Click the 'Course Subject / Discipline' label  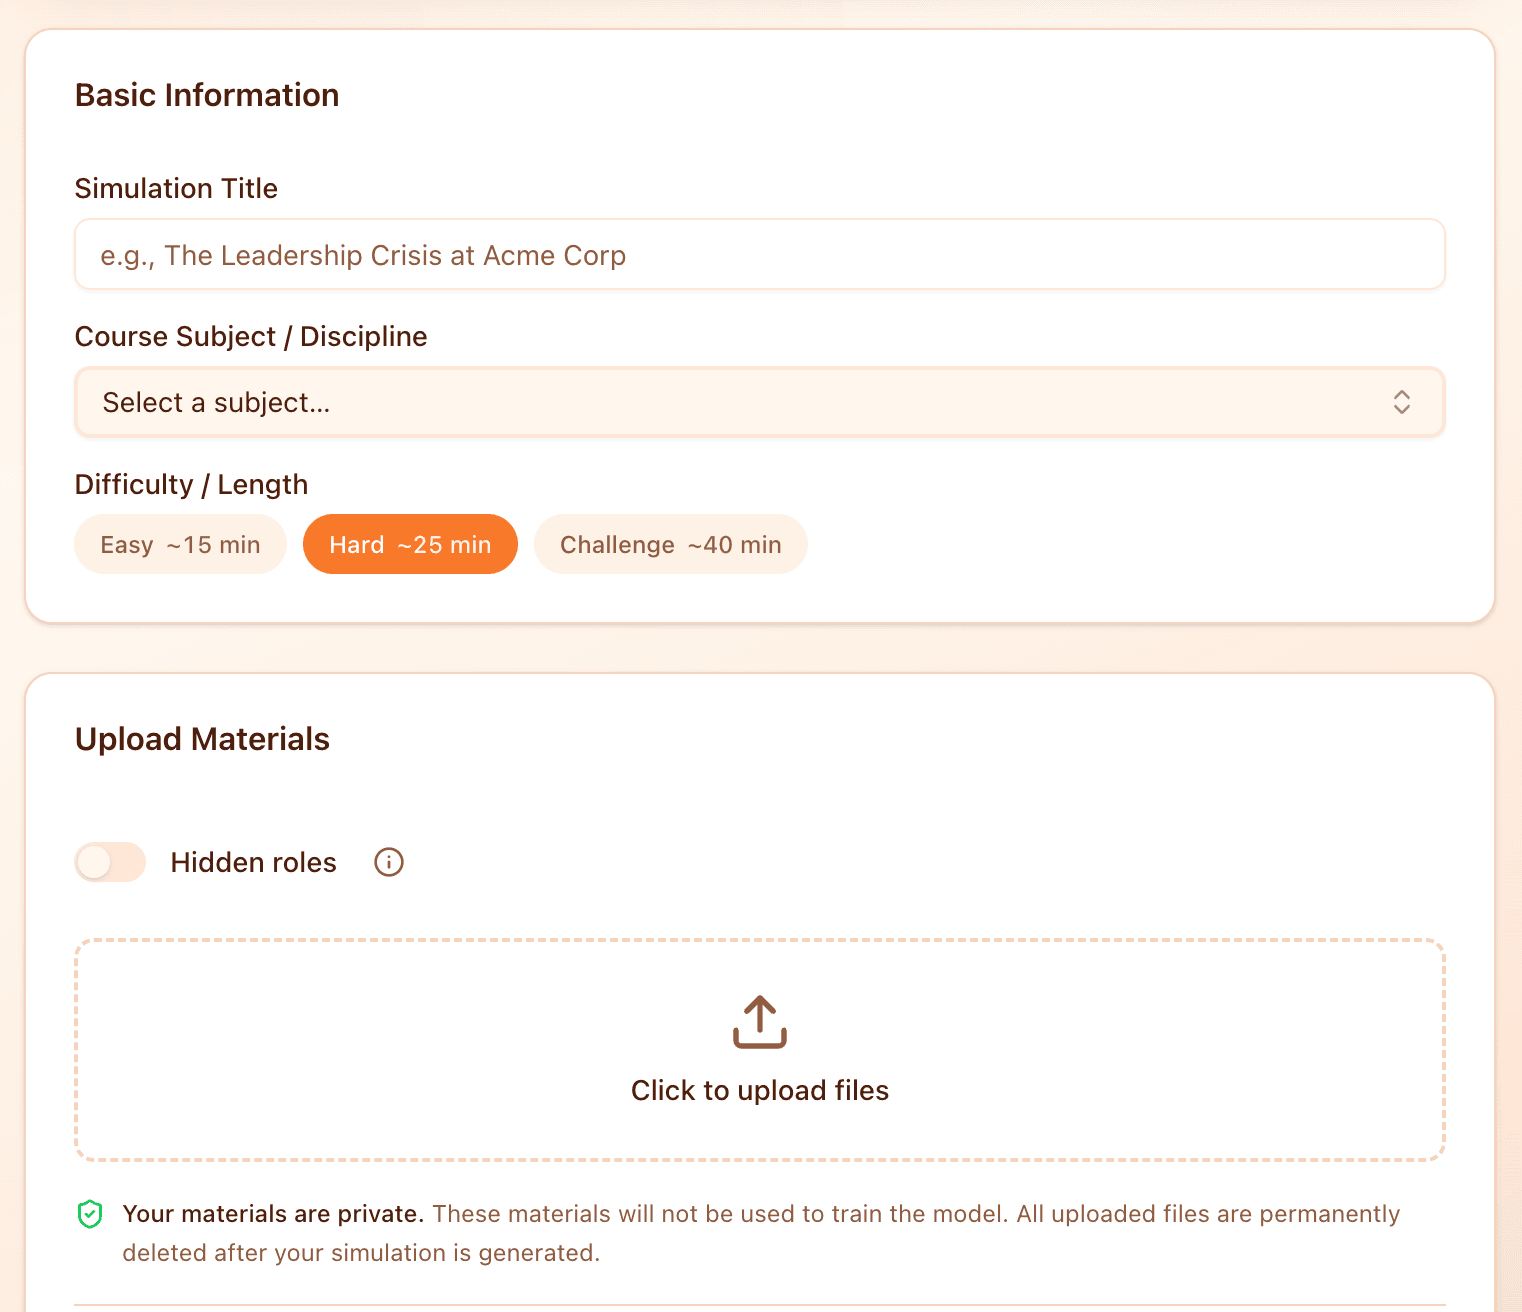(251, 336)
